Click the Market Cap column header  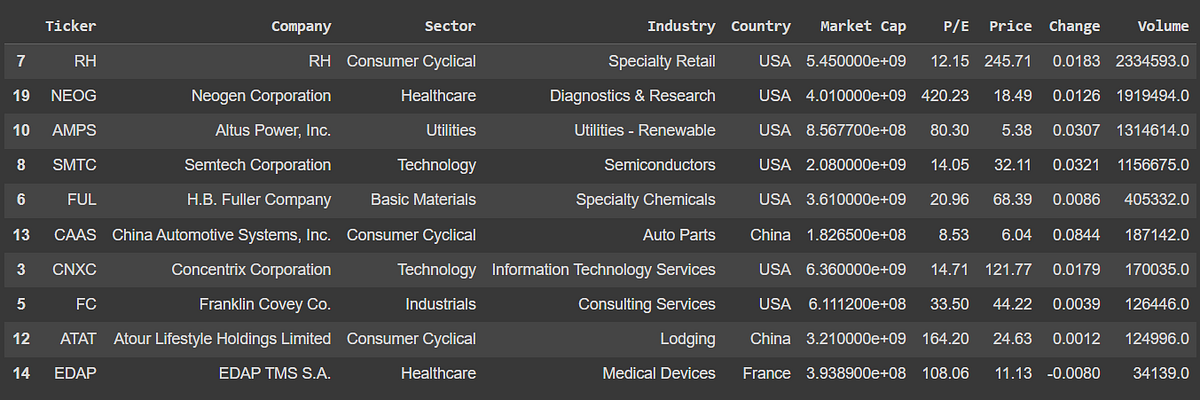tap(863, 27)
